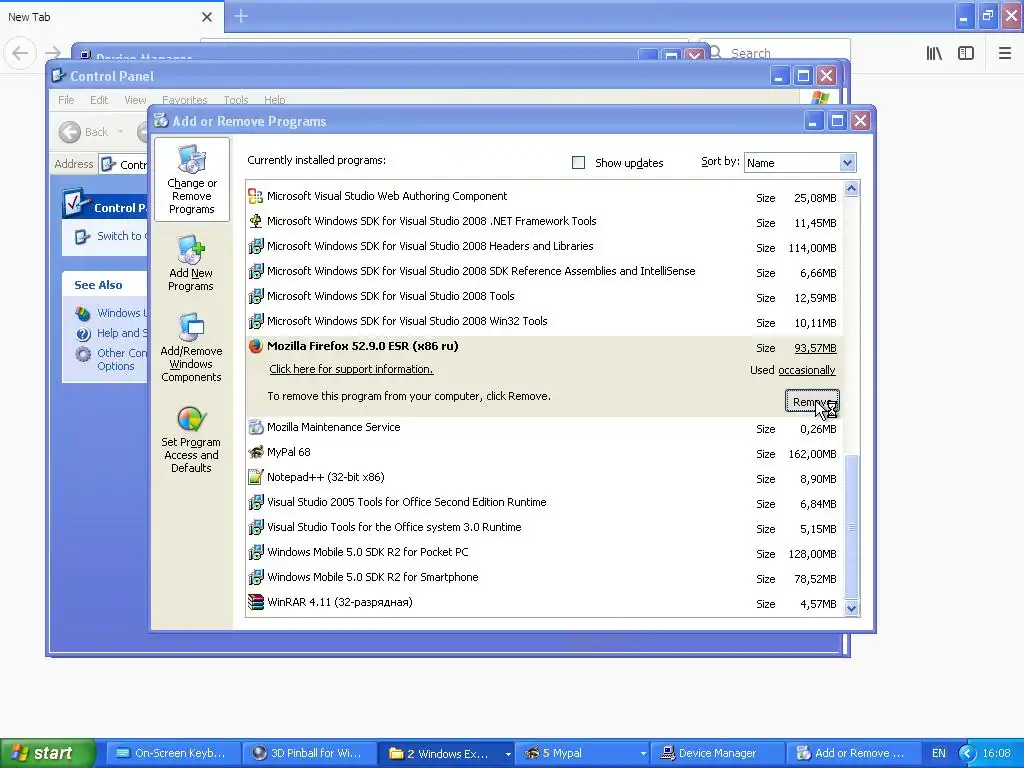
Task: Click the Windows Mobile 5.0 Pocket PC icon
Action: point(256,552)
